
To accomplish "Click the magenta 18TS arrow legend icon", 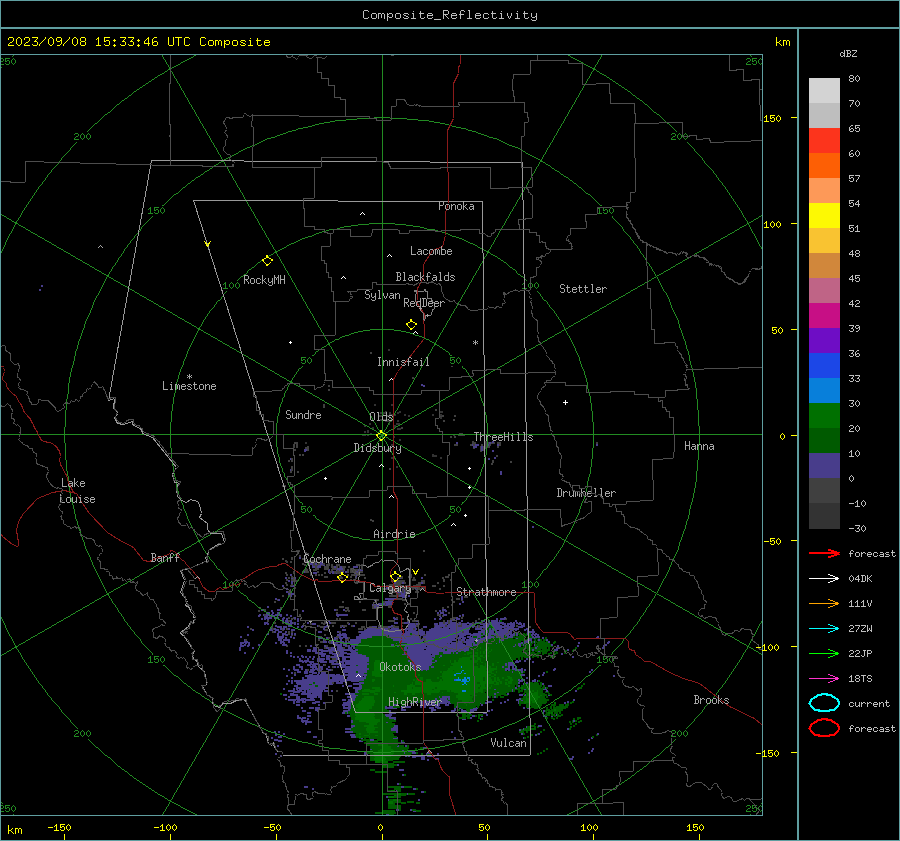I will (x=824, y=679).
